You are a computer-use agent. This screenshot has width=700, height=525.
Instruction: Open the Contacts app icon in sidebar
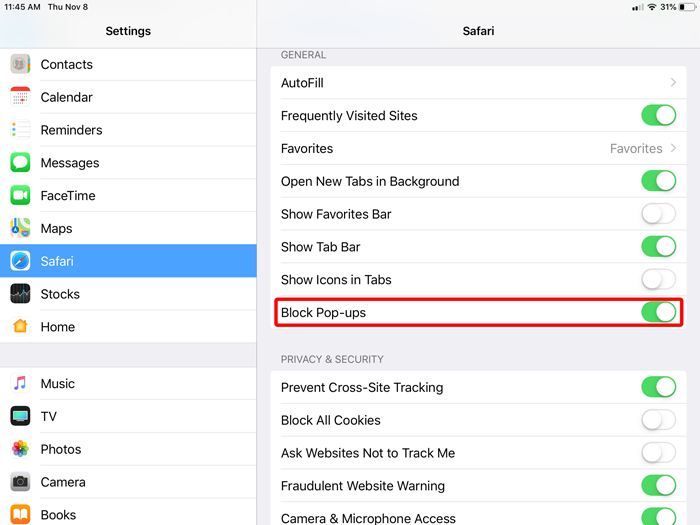[20, 64]
